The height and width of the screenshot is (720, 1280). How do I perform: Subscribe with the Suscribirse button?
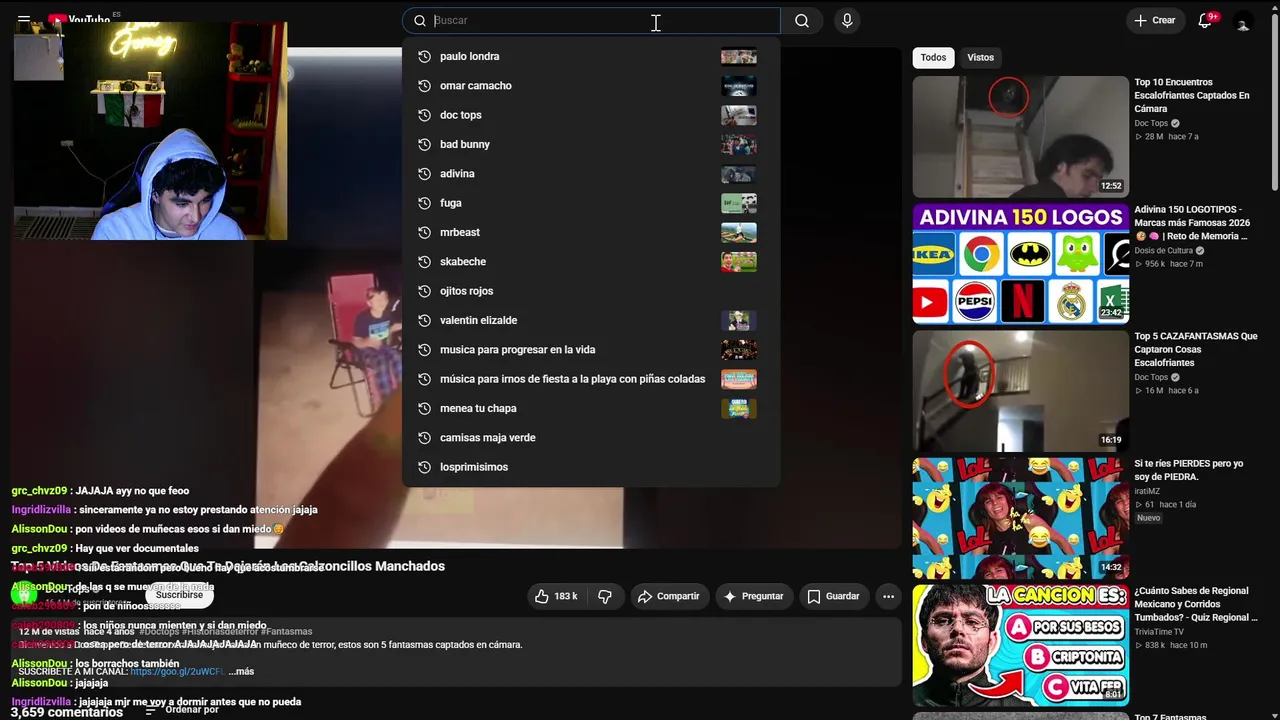(179, 595)
